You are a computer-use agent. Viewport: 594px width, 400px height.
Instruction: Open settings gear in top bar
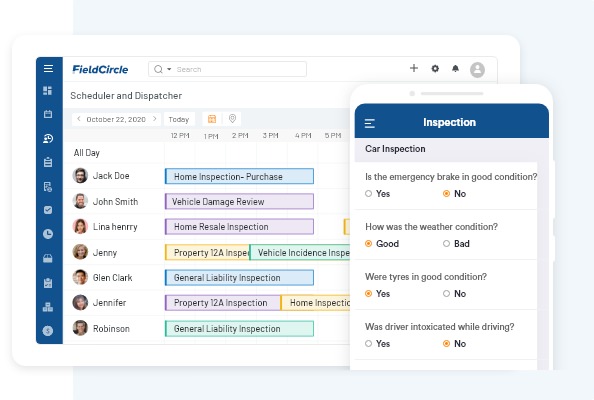(x=435, y=69)
